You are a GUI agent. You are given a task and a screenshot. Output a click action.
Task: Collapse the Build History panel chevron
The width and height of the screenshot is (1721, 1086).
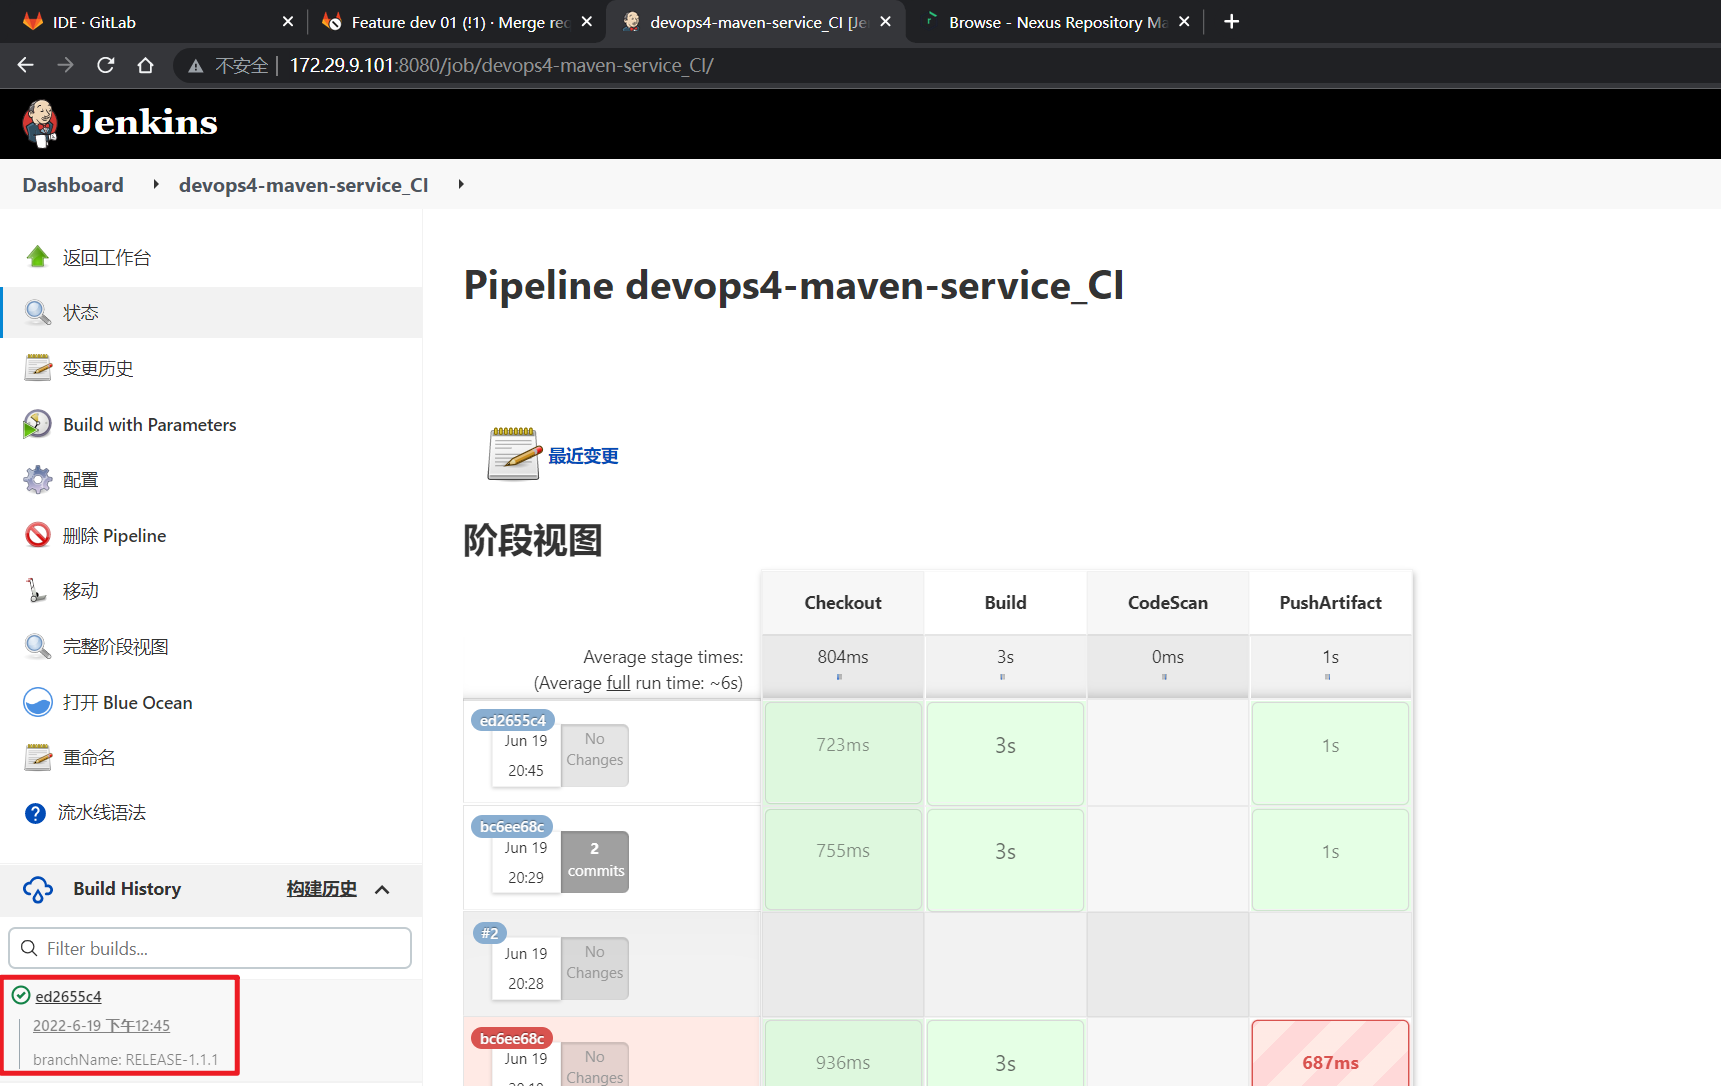[x=382, y=889]
